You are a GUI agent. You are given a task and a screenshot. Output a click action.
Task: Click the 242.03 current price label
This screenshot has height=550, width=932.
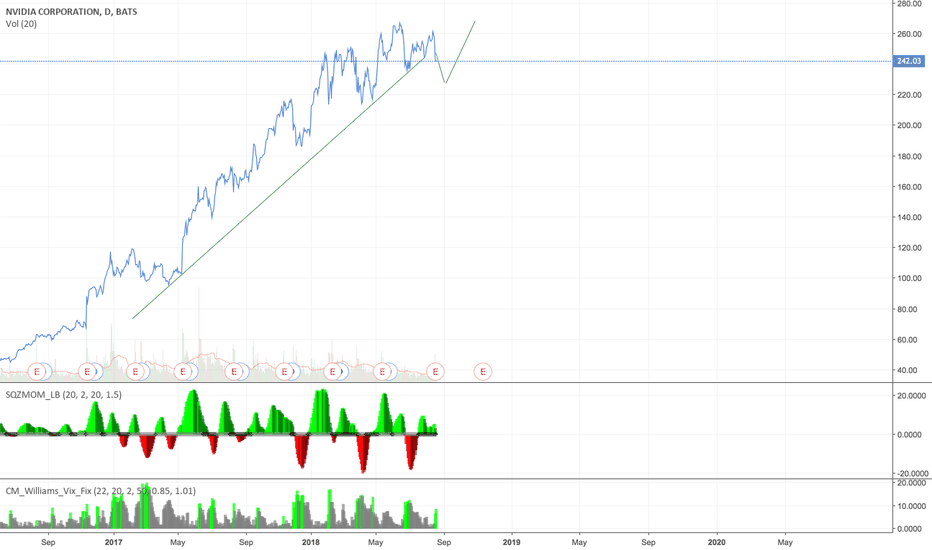point(909,61)
